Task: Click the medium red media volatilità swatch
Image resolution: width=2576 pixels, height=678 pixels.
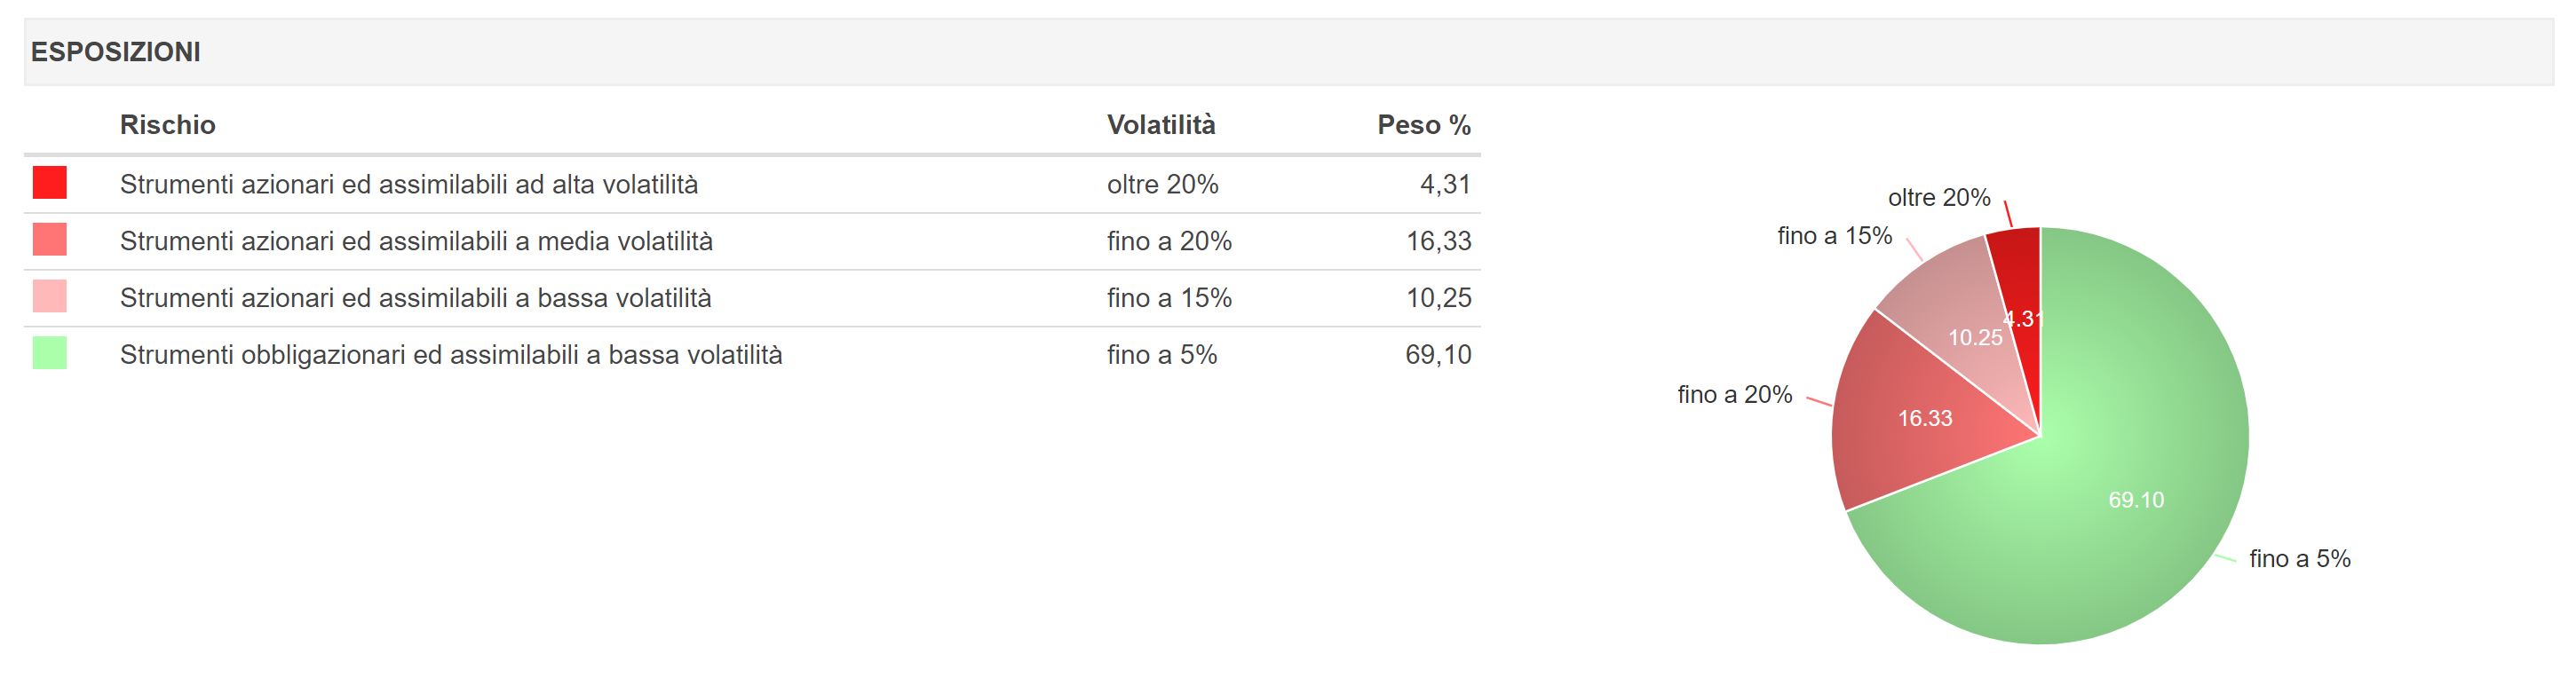Action: point(50,240)
